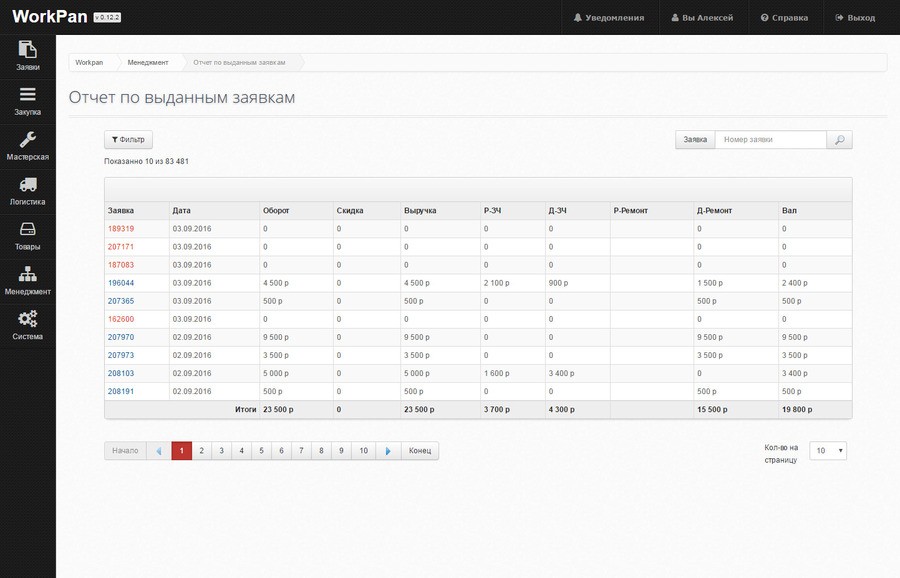Open request 208191

121,391
